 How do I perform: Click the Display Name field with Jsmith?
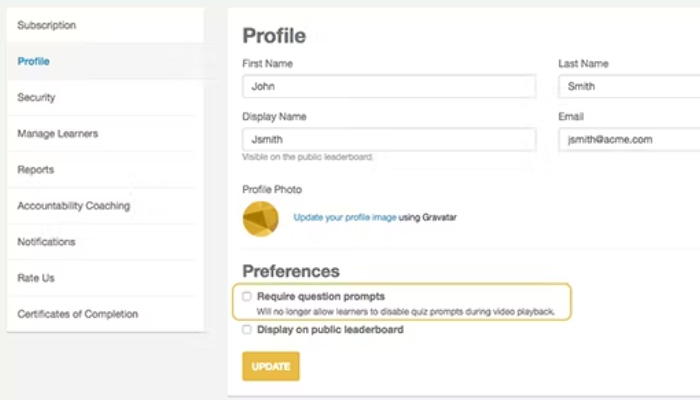tap(388, 140)
